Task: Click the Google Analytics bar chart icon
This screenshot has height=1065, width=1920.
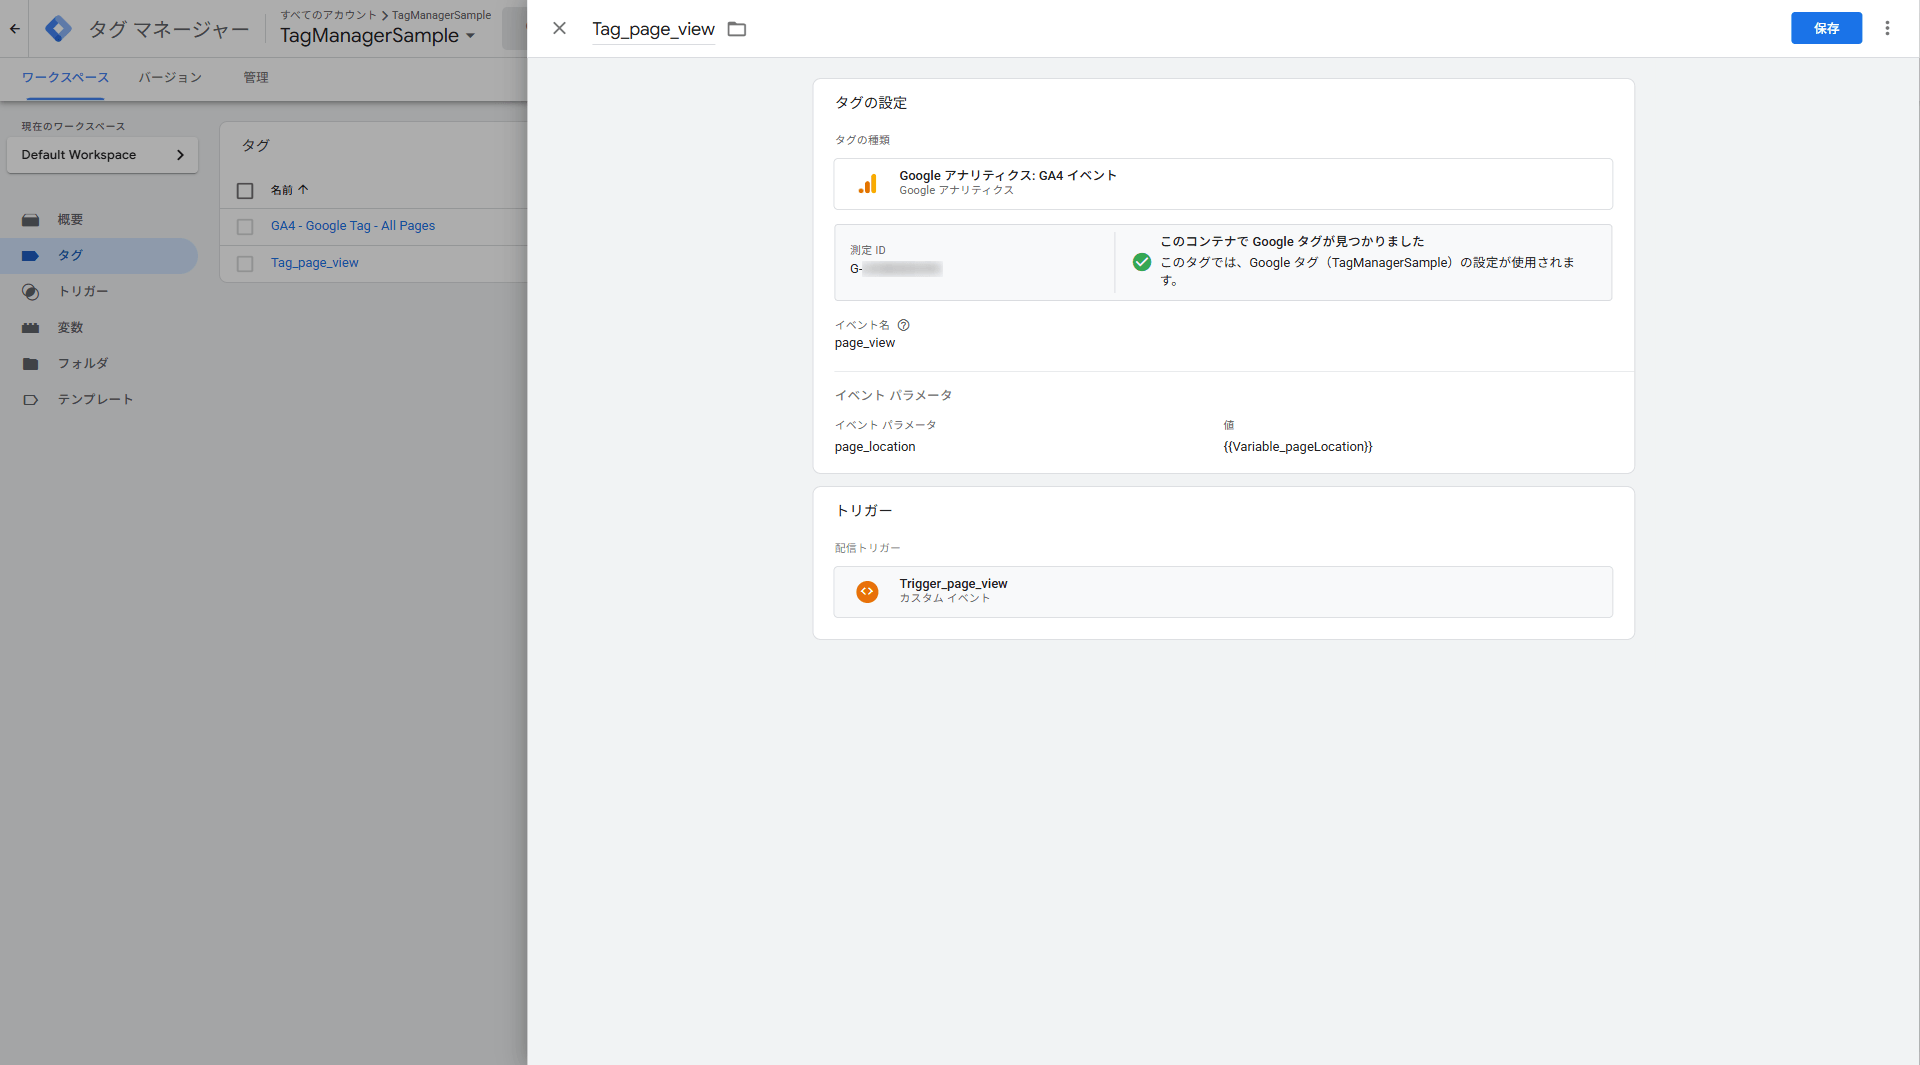Action: click(x=868, y=184)
